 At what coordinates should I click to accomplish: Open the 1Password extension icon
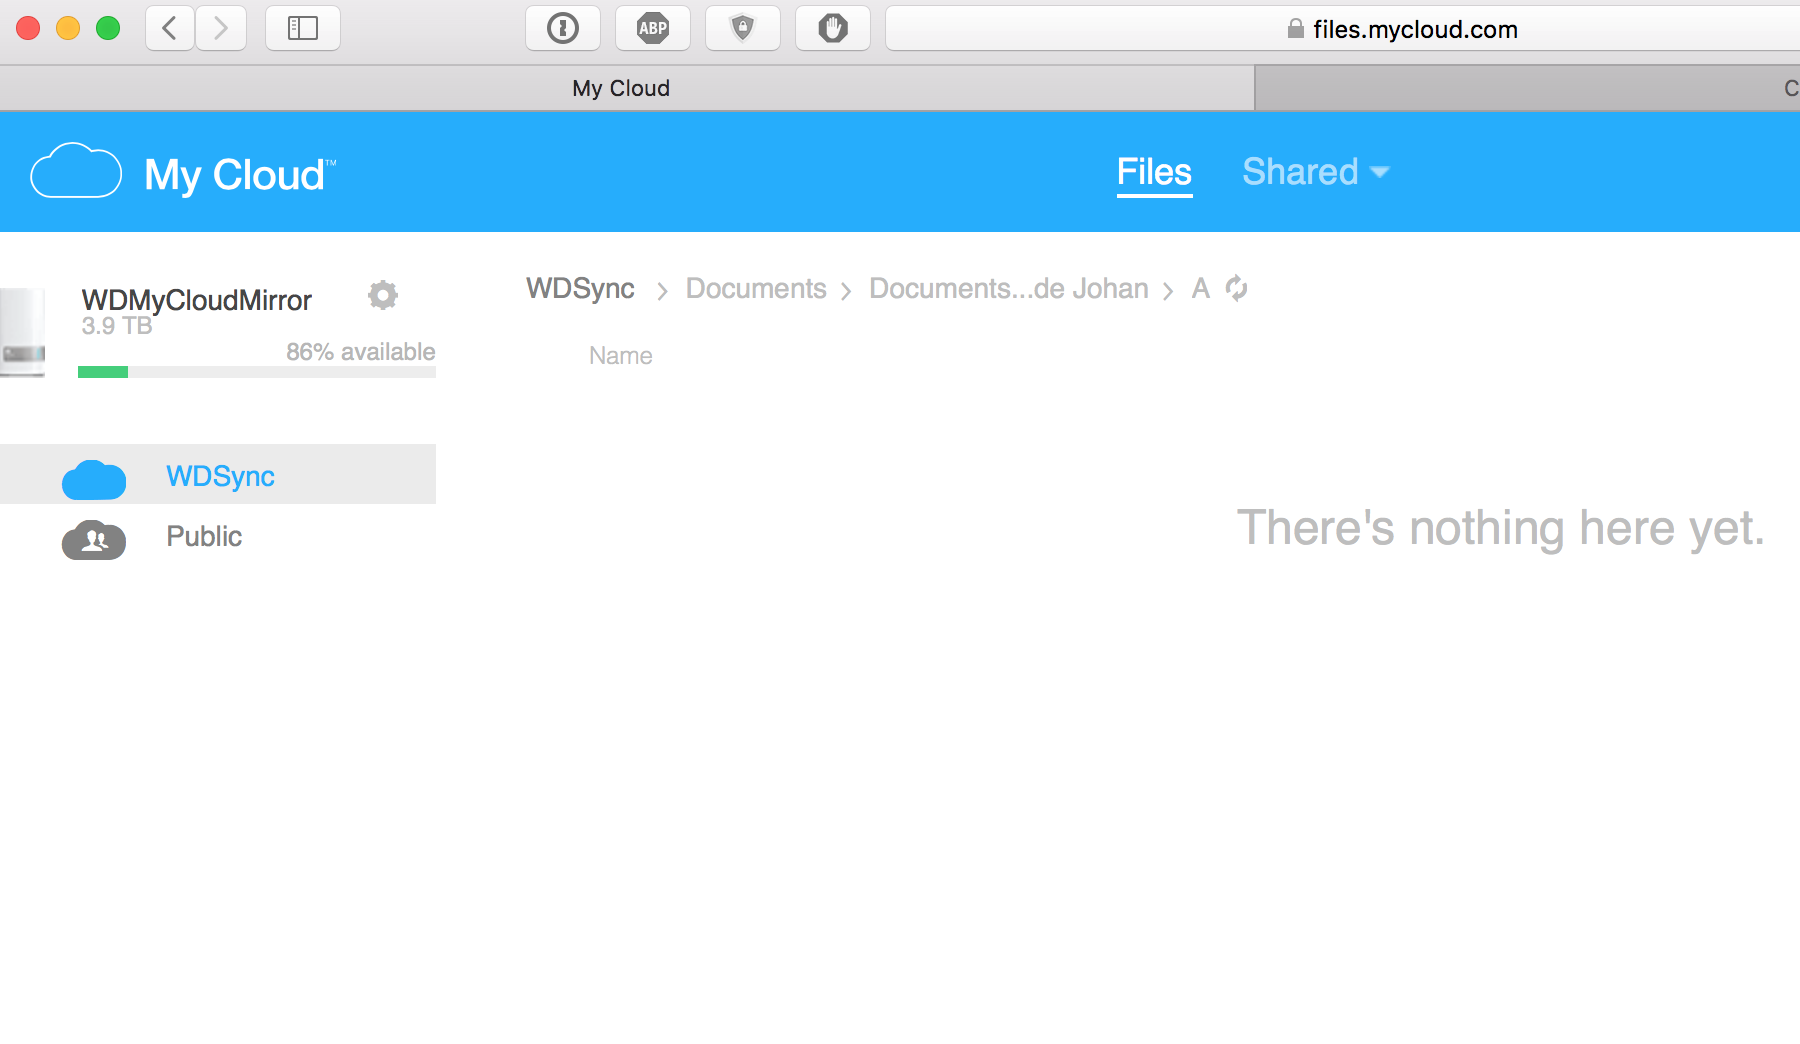click(563, 28)
